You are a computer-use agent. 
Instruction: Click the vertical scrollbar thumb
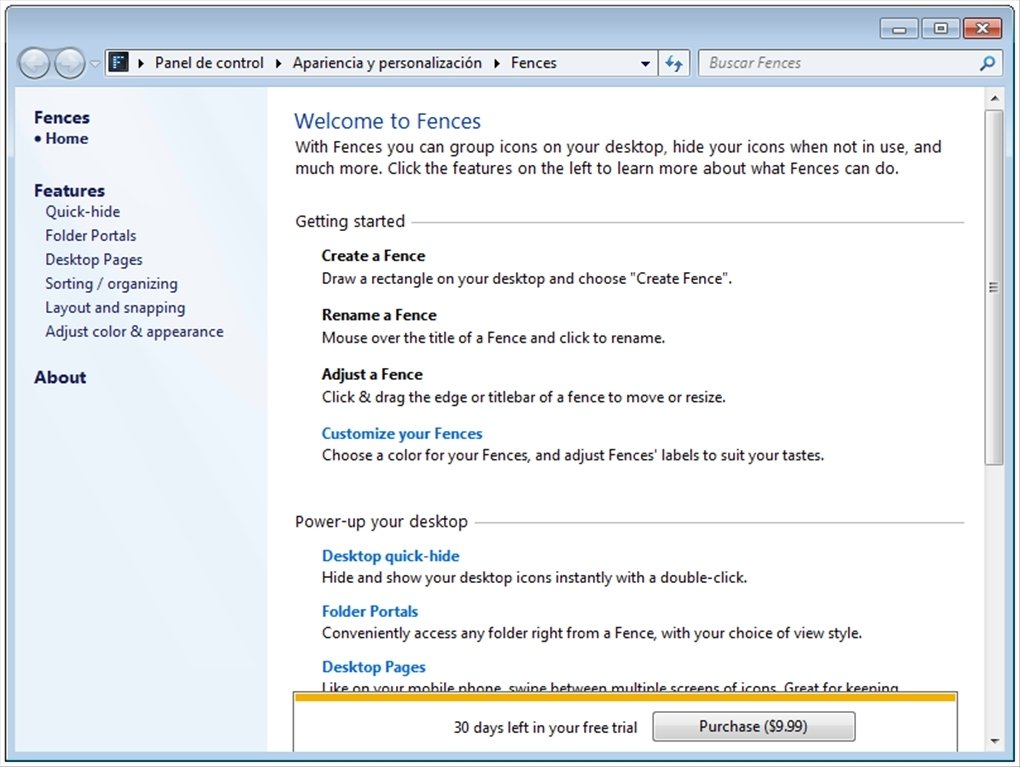click(x=994, y=288)
